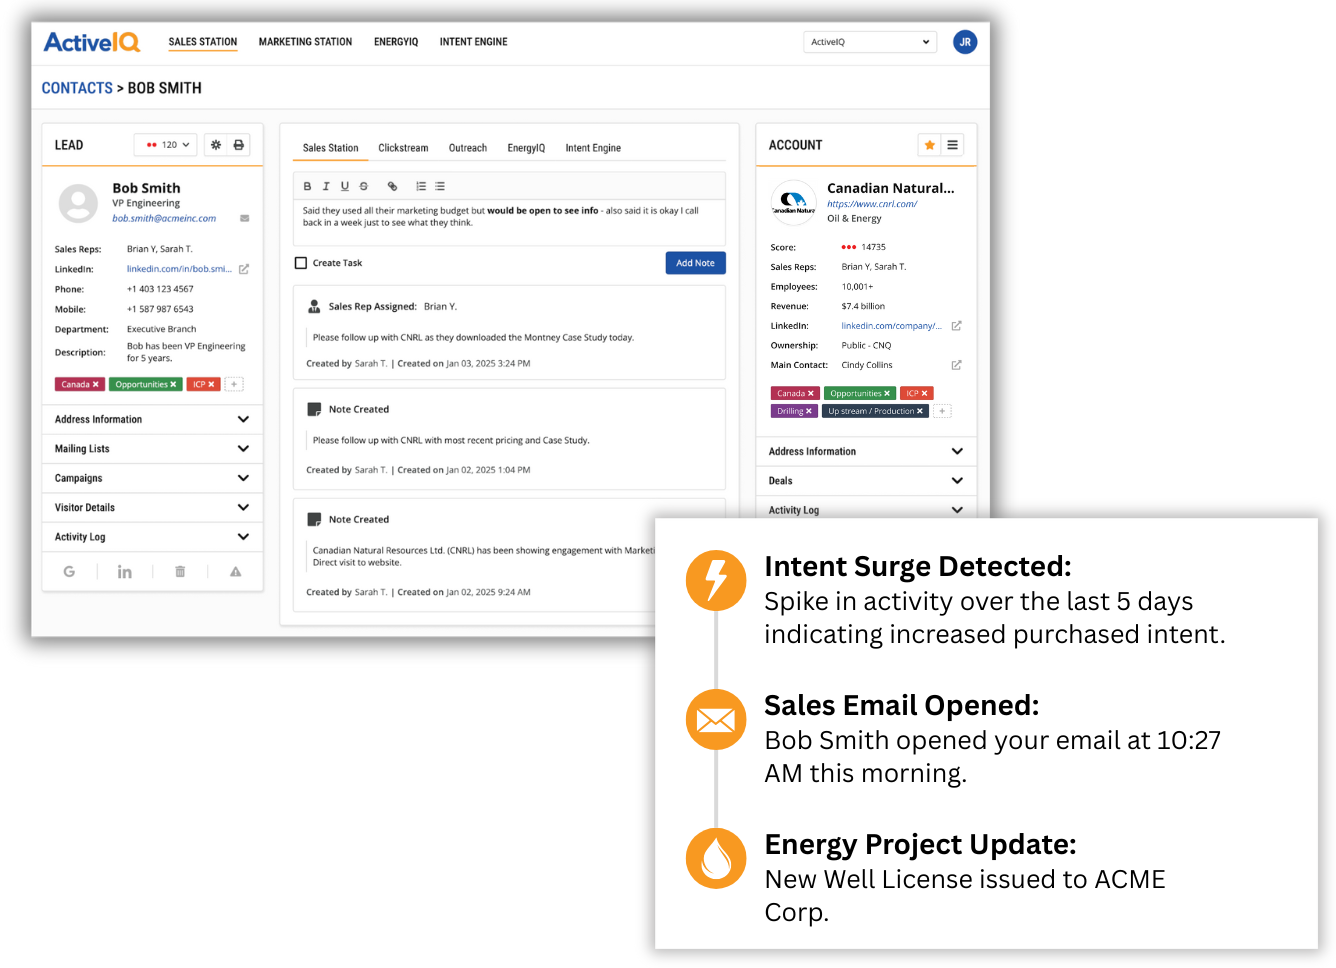Open account linkedin.com/company/... link
1336x968 pixels.
[891, 326]
